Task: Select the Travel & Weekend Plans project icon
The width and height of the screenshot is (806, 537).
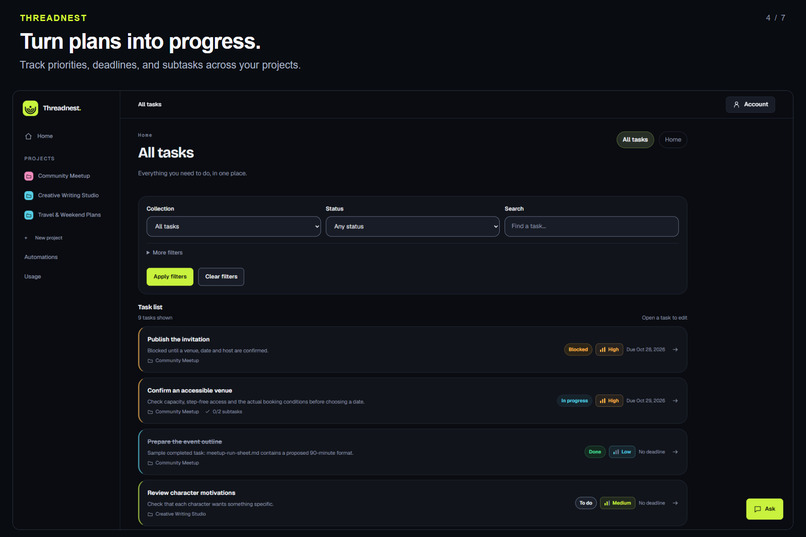Action: pyautogui.click(x=29, y=215)
